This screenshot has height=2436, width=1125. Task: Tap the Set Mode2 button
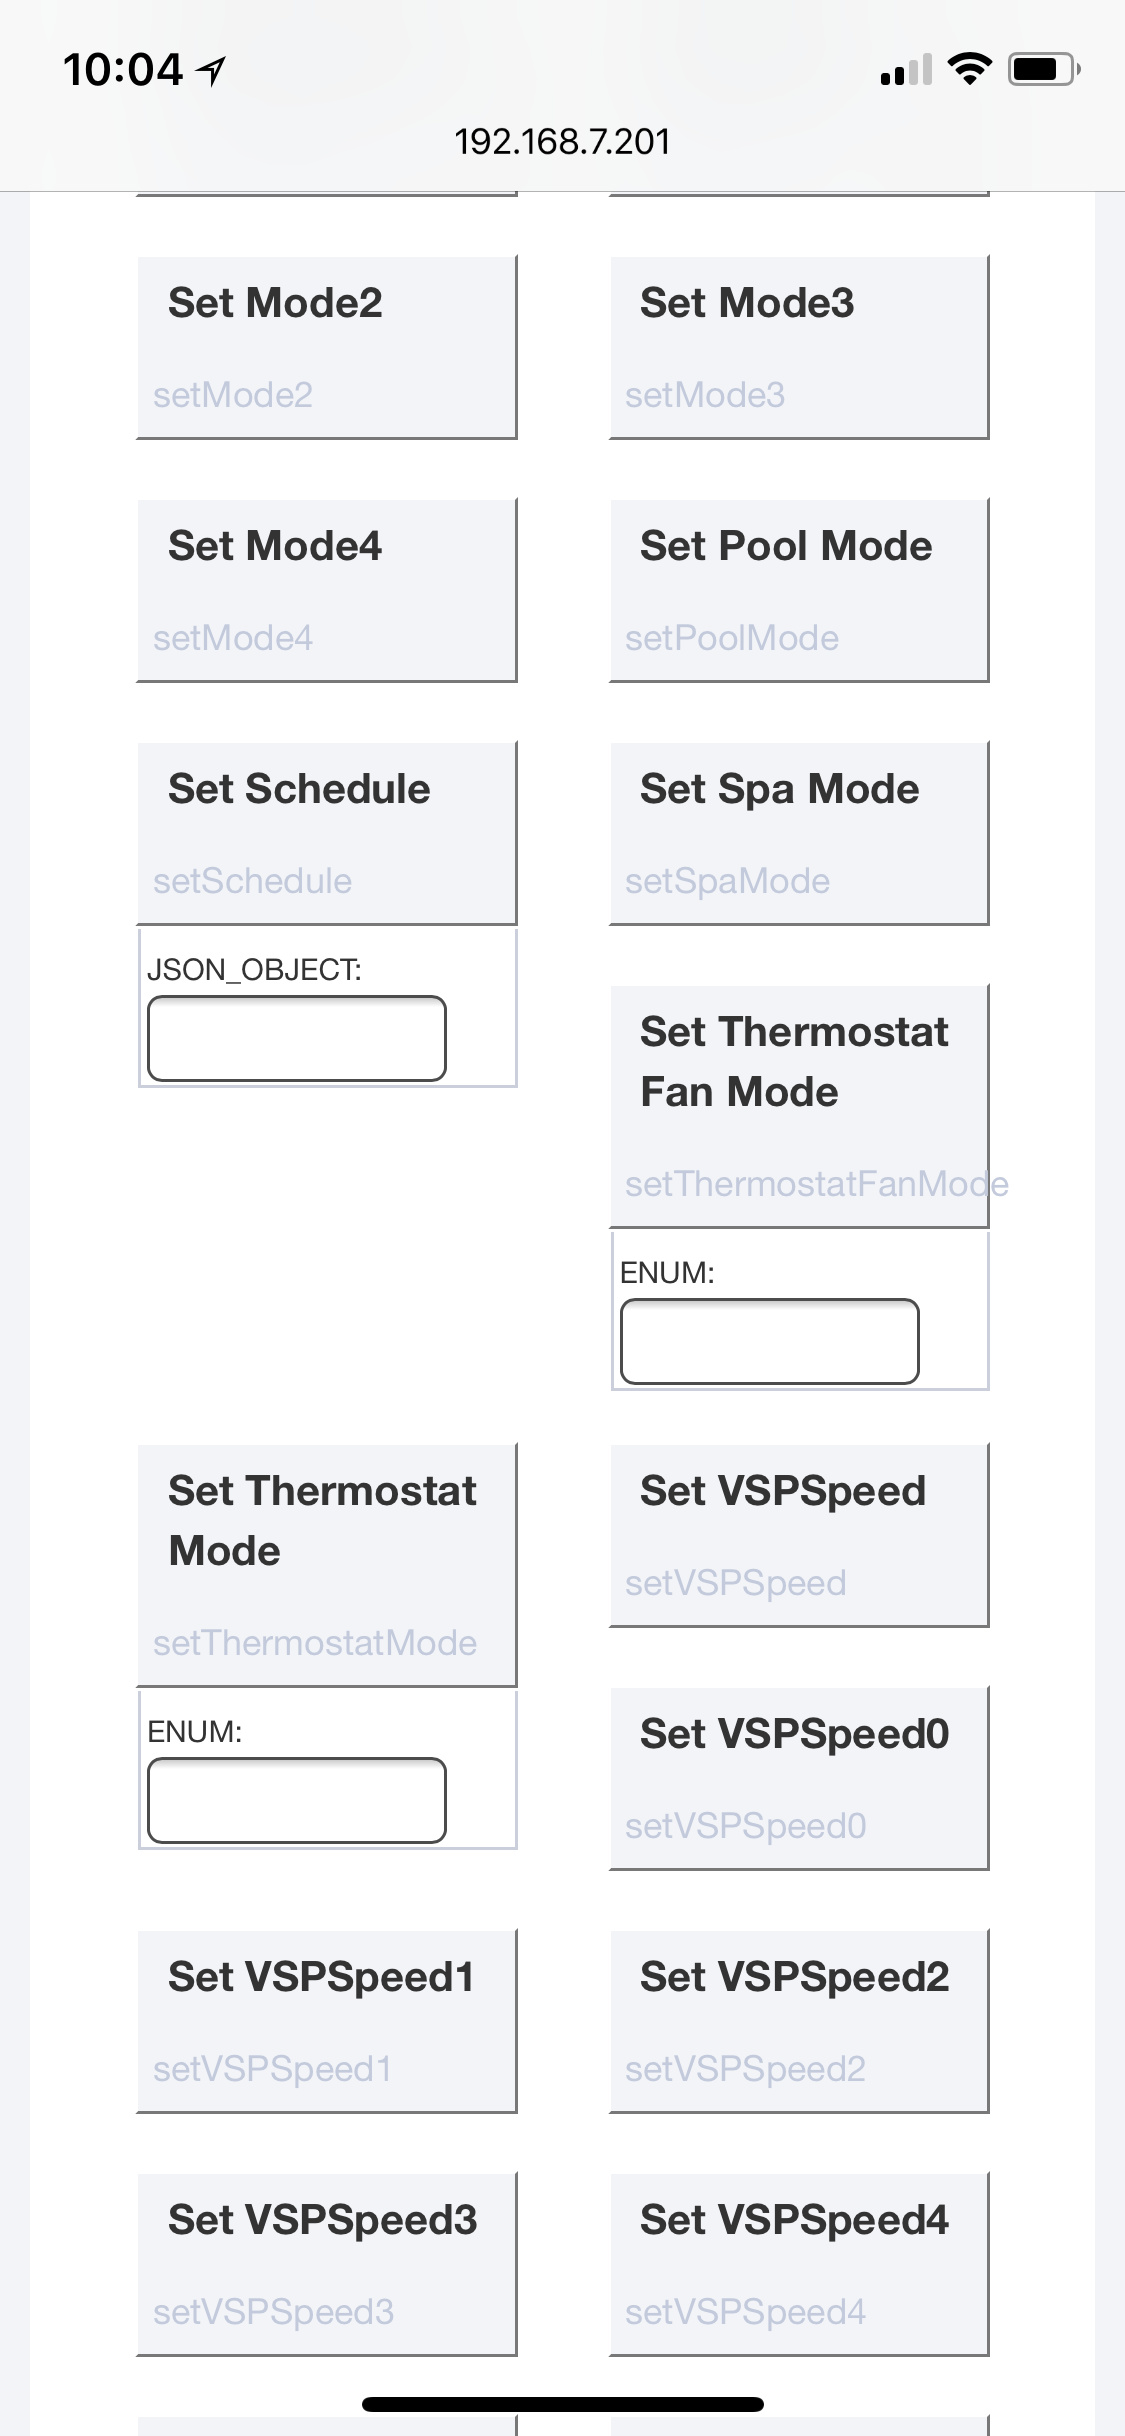326,347
